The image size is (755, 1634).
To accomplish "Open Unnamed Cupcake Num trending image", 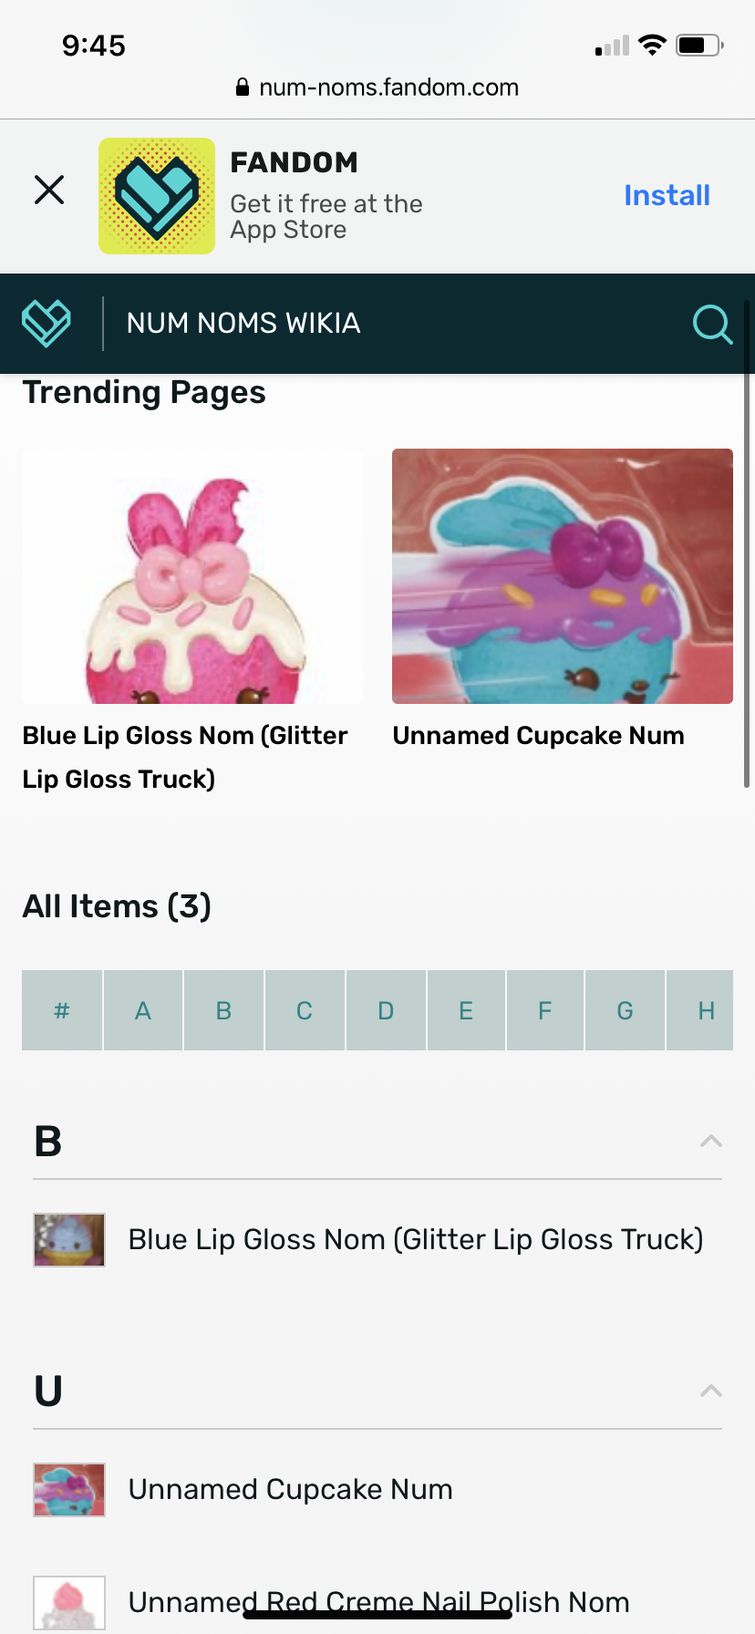I will (x=562, y=576).
